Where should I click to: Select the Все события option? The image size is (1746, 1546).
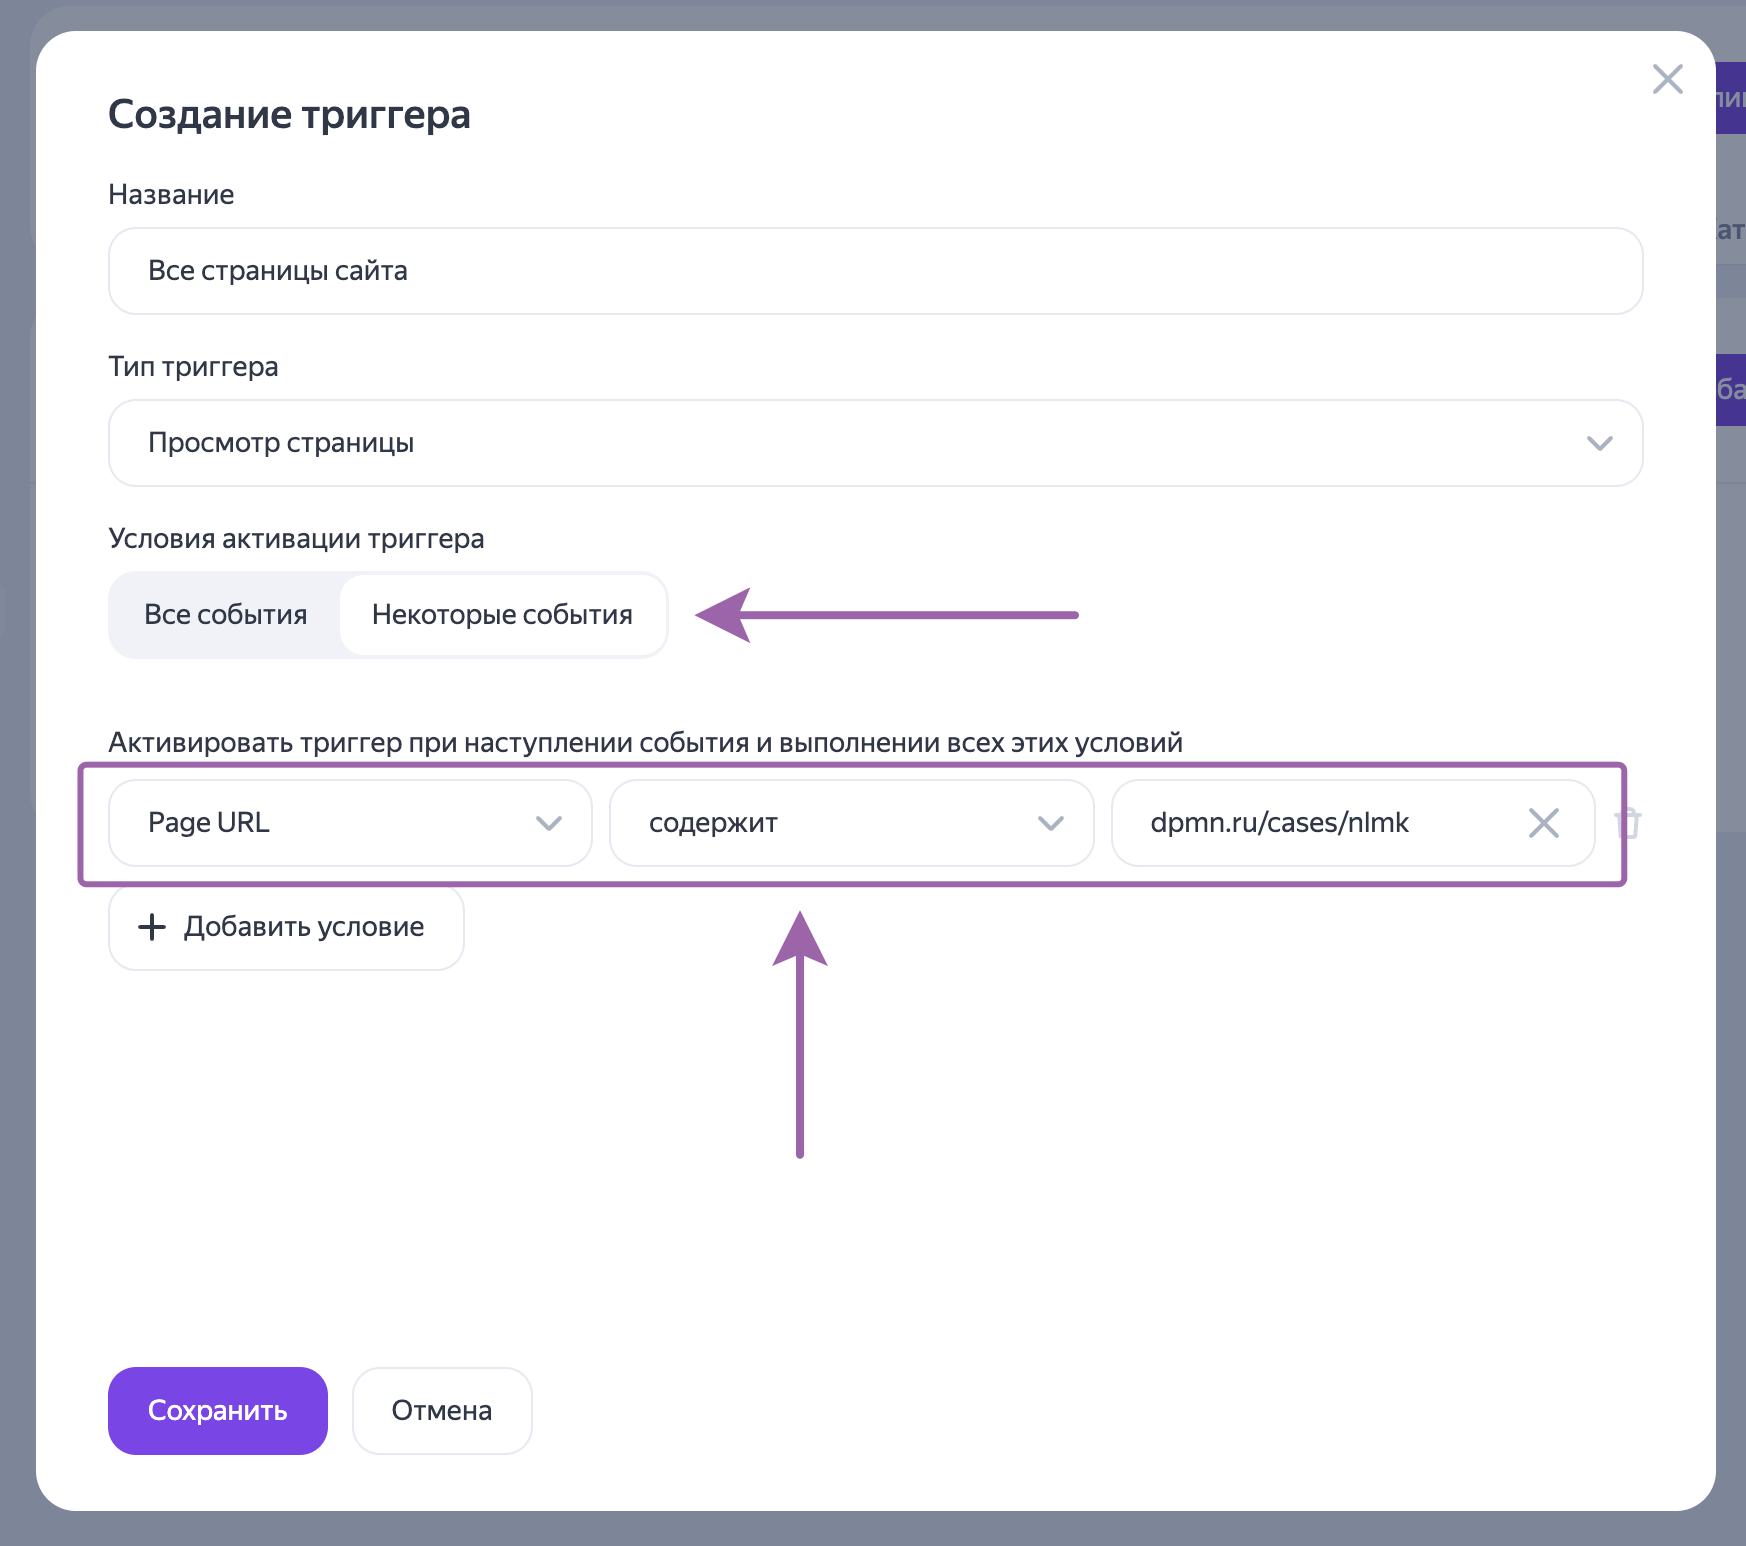[x=226, y=615]
